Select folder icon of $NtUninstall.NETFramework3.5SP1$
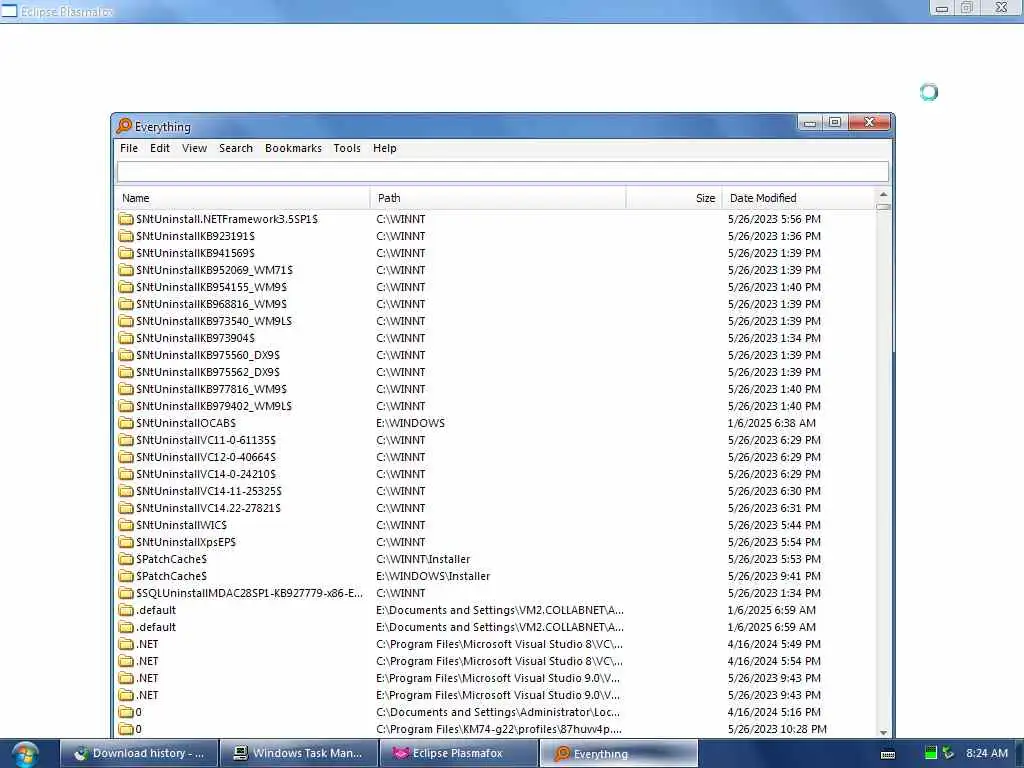Screen dimensions: 1024x768 point(126,219)
